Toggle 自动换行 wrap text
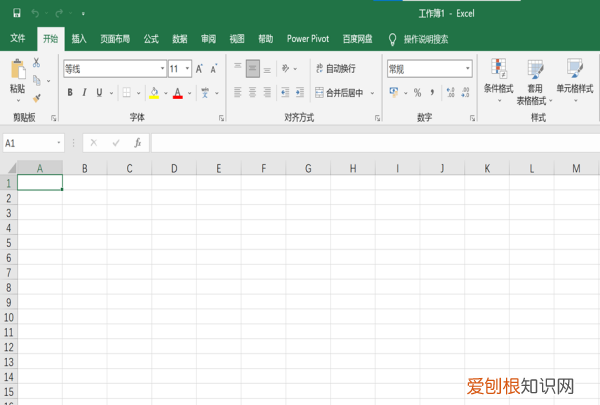Image resolution: width=600 pixels, height=405 pixels. [336, 69]
